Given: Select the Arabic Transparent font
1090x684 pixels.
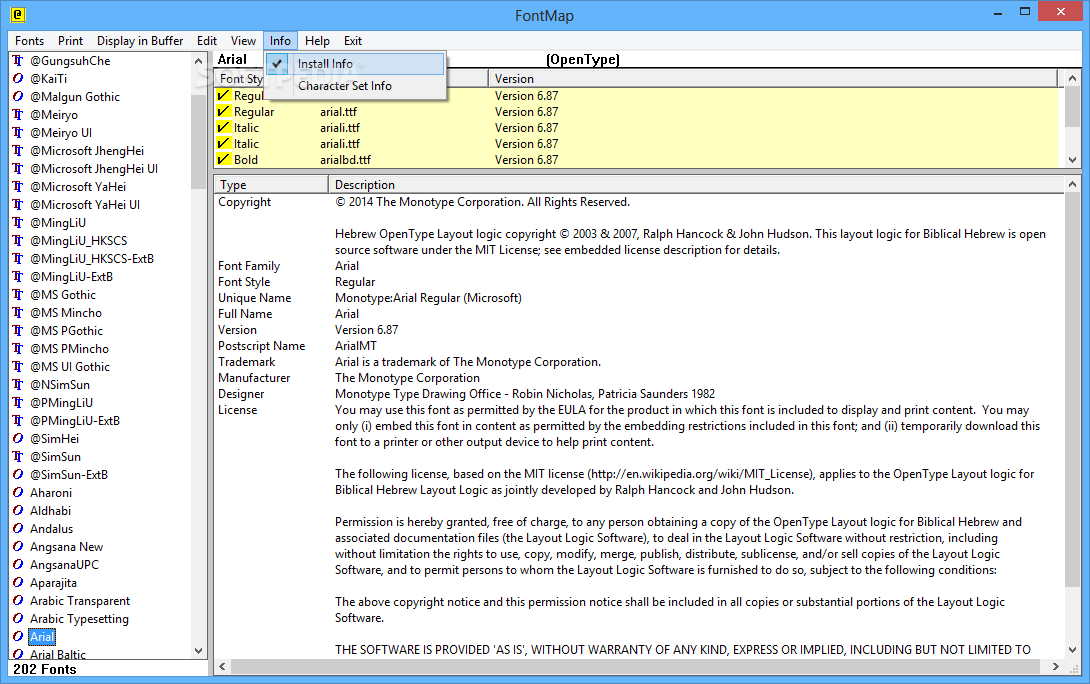Looking at the screenshot, I should [80, 601].
